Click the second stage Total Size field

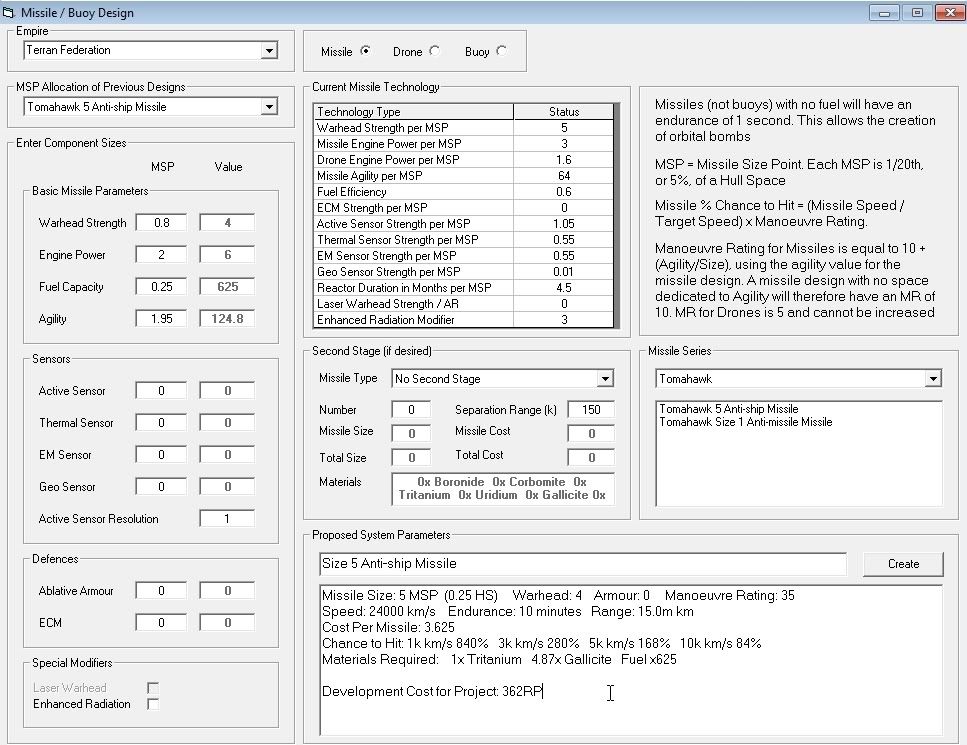[411, 458]
